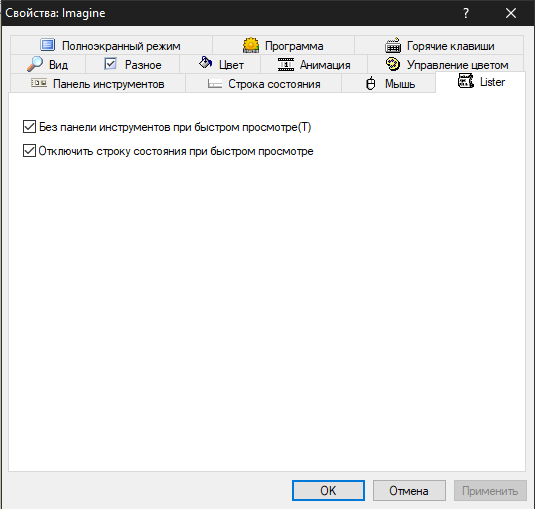The image size is (535, 509).
Task: Click the checkmark icon of Разное tab
Action: click(110, 64)
